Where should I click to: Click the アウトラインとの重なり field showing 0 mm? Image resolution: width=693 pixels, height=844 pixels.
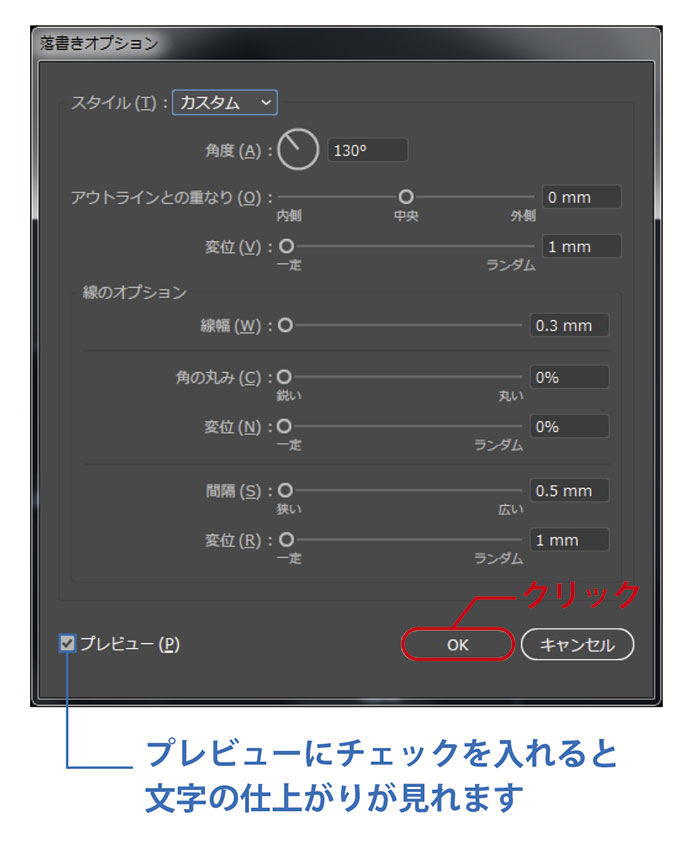pyautogui.click(x=582, y=197)
